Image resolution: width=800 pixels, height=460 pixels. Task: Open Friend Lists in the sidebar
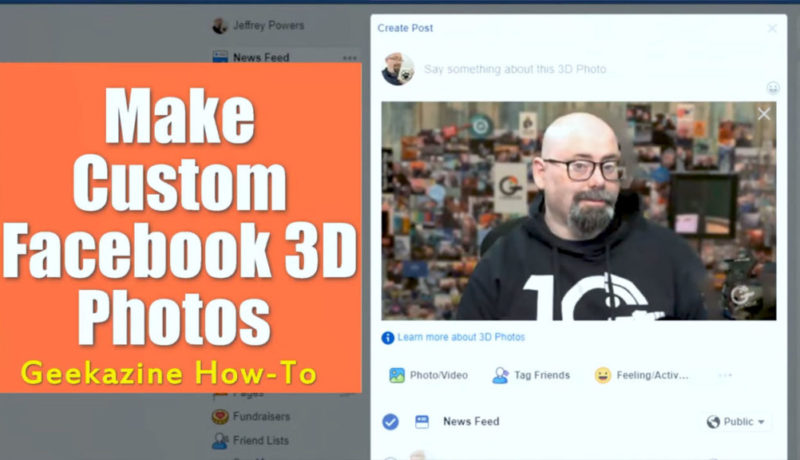(x=261, y=440)
